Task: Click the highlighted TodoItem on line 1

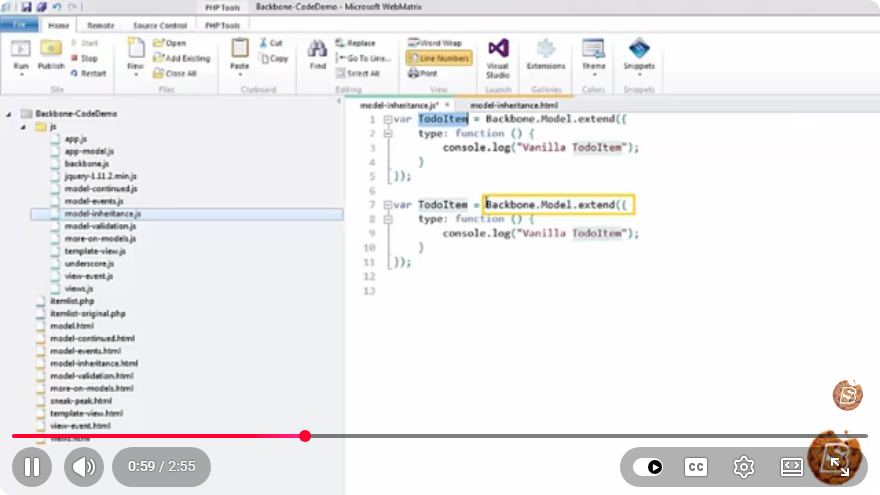Action: pyautogui.click(x=443, y=119)
